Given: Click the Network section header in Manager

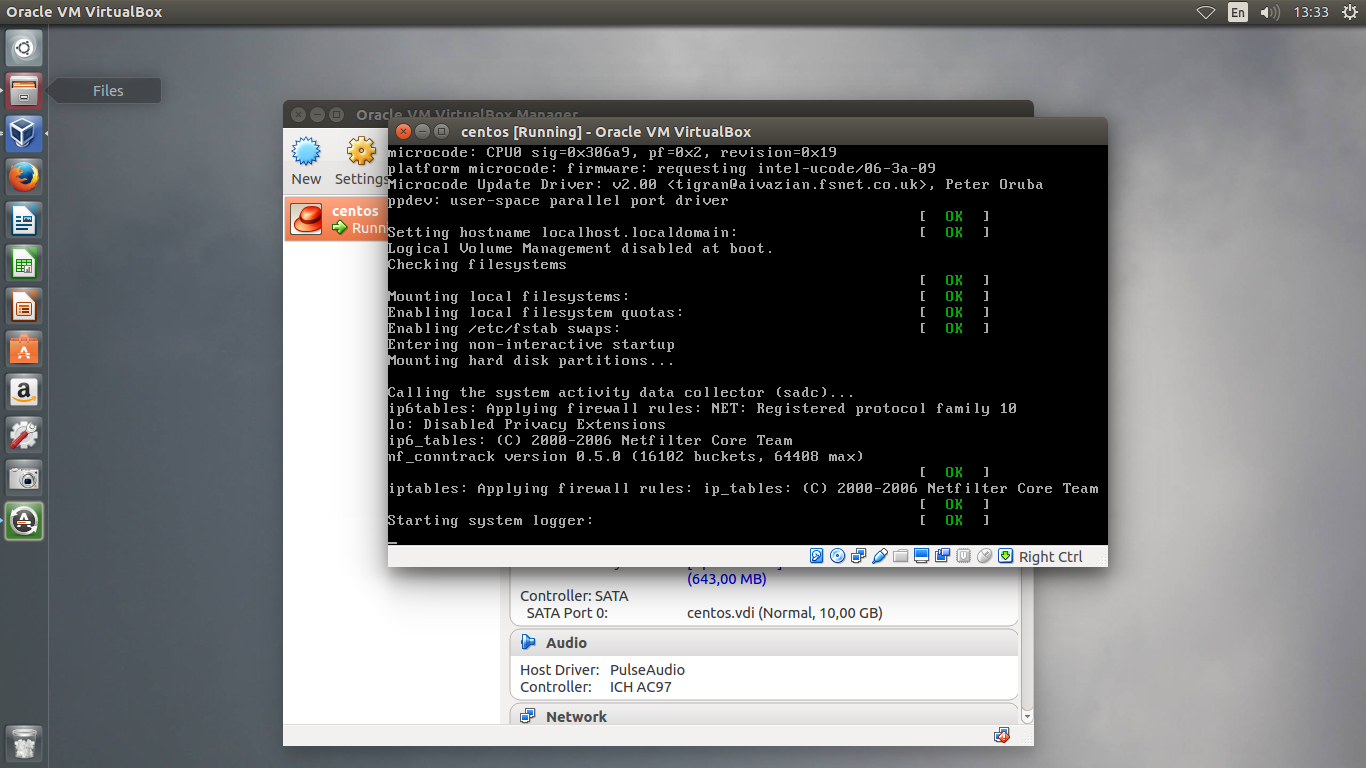Looking at the screenshot, I should 765,716.
